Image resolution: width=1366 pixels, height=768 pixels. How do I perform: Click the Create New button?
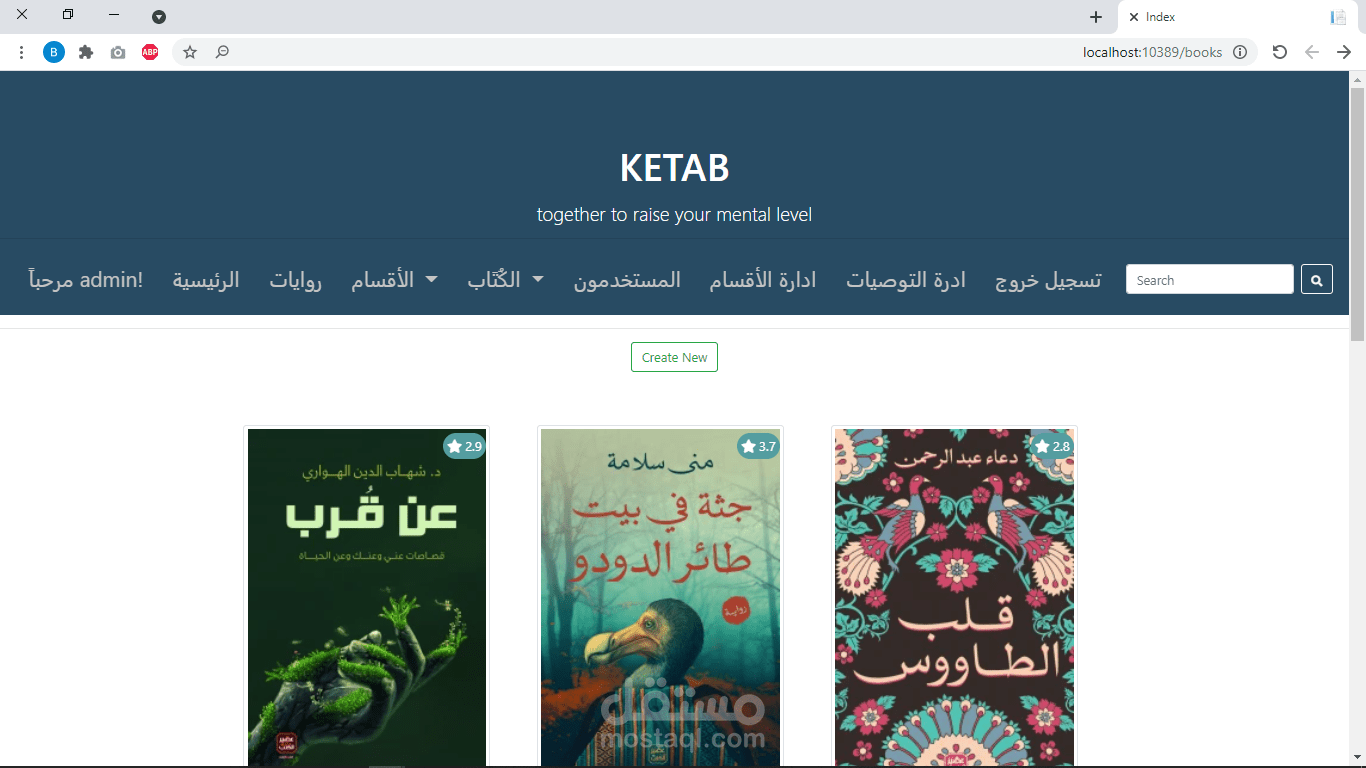[x=674, y=357]
